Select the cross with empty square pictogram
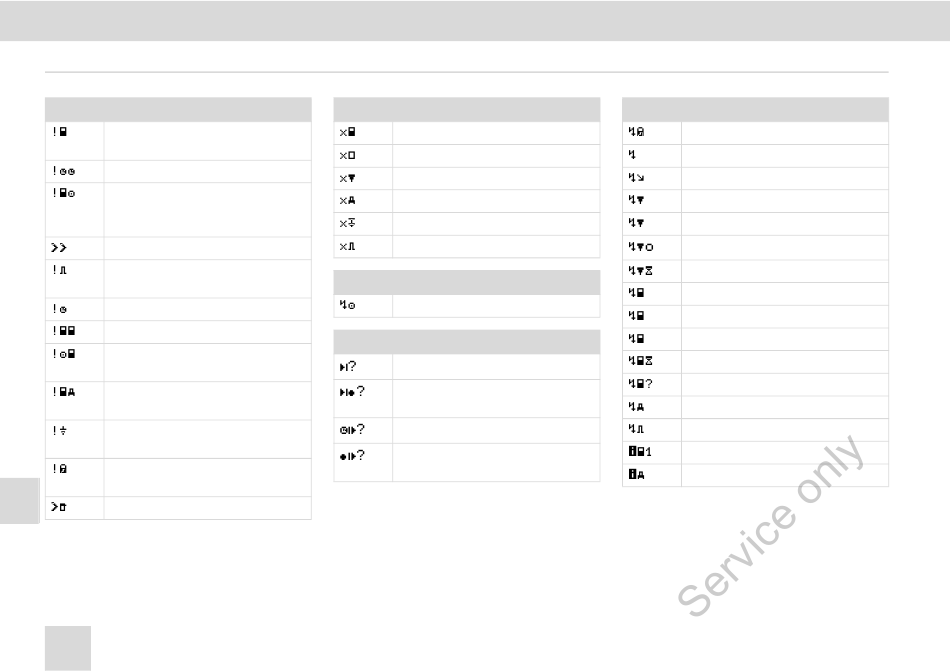The height and width of the screenshot is (671, 950). (x=347, y=156)
